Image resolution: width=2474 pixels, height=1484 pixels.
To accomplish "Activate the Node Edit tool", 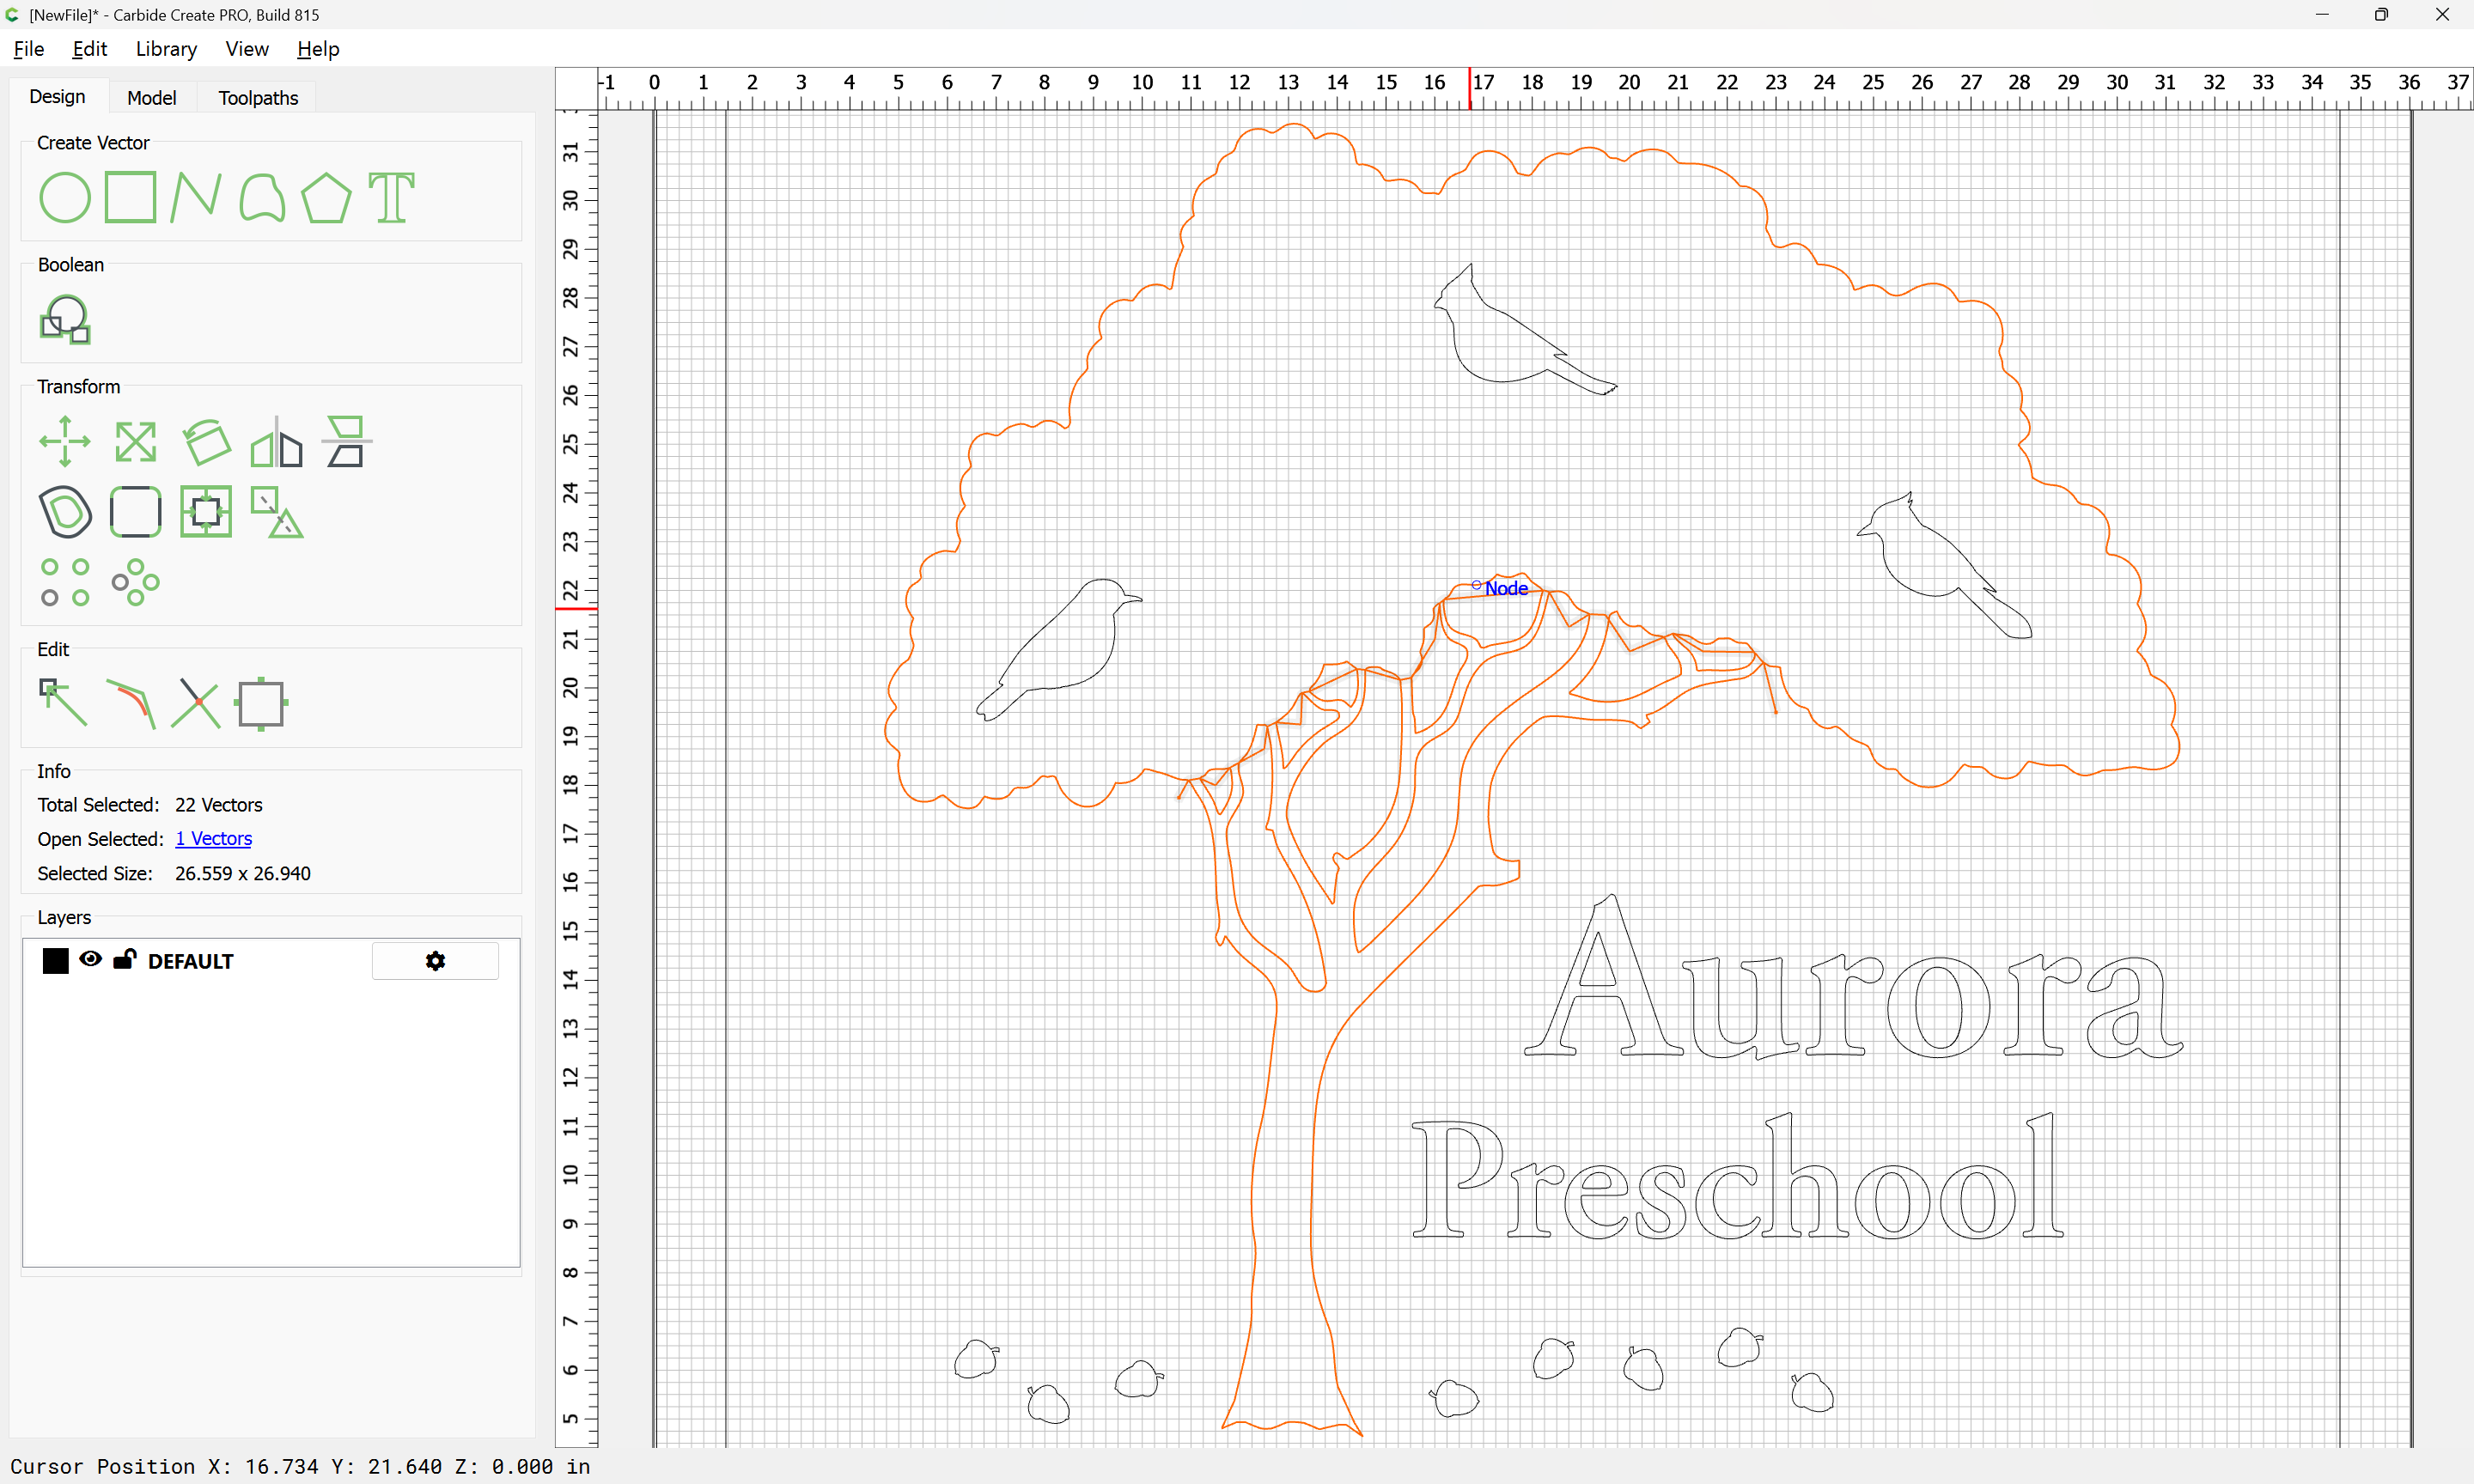I will [x=63, y=703].
